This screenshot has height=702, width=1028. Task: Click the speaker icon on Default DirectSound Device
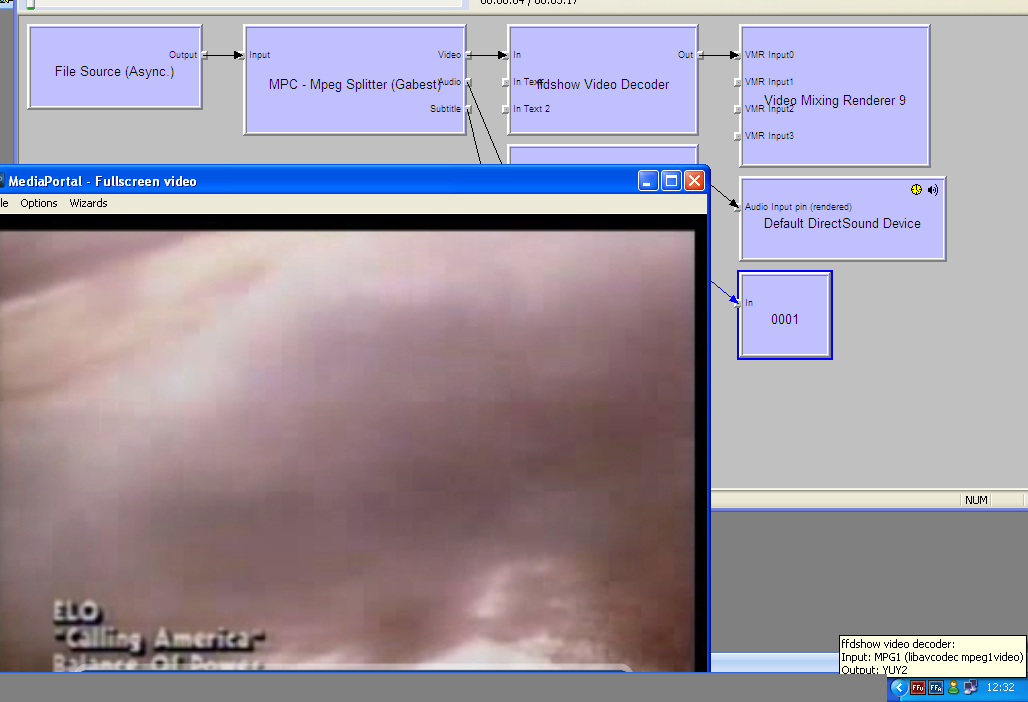coord(932,190)
